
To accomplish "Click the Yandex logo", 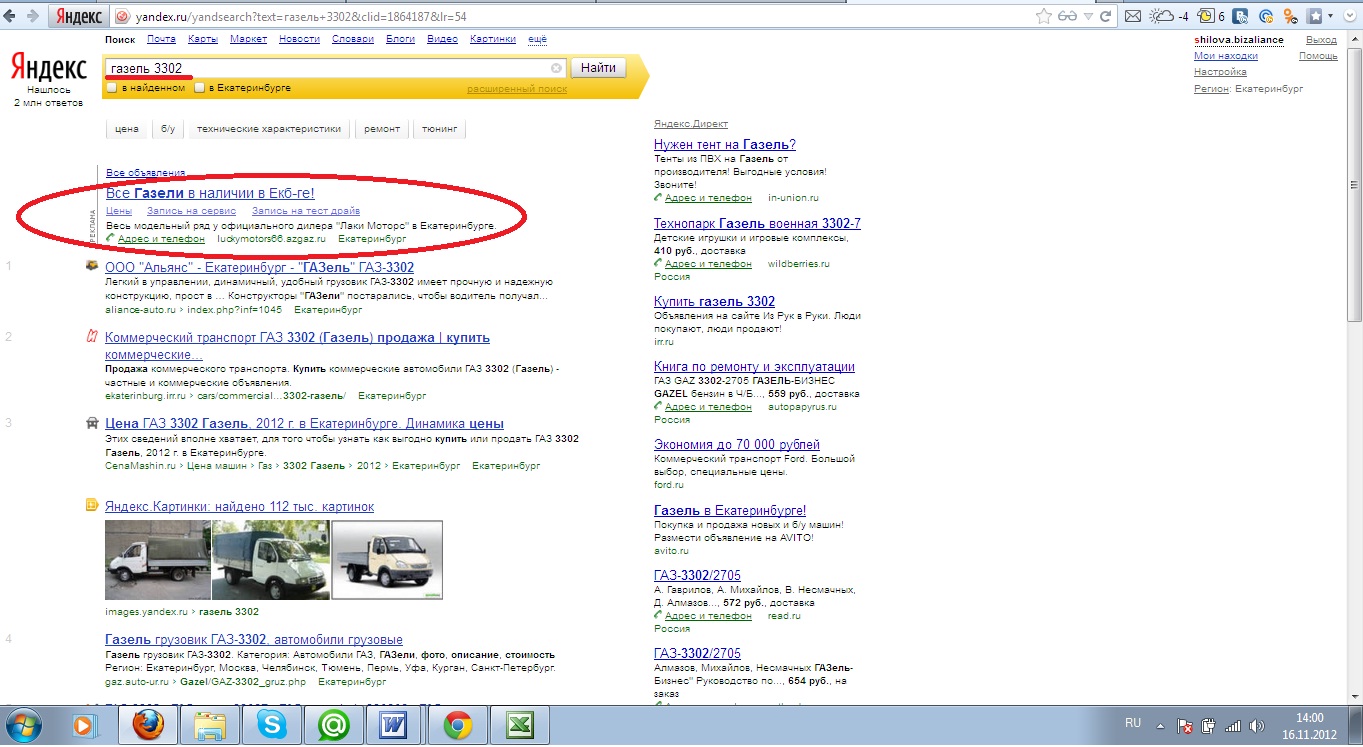I will tap(48, 68).
